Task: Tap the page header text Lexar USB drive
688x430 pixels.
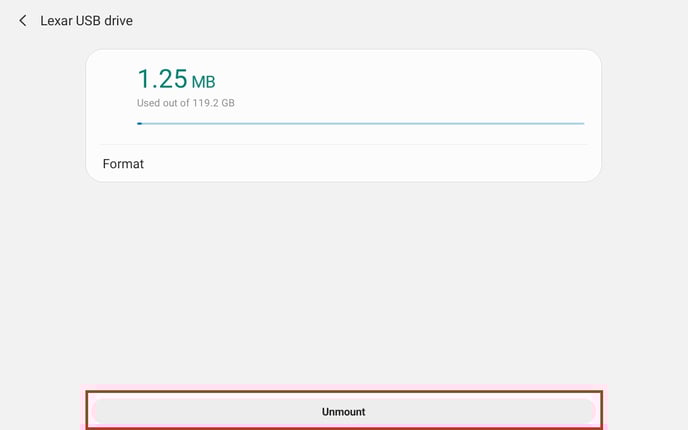Action: (86, 20)
